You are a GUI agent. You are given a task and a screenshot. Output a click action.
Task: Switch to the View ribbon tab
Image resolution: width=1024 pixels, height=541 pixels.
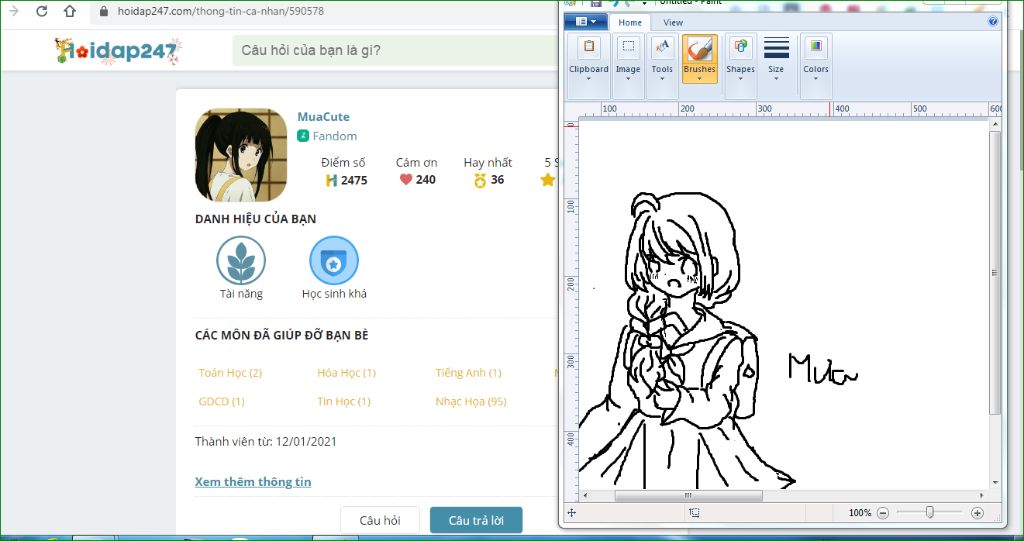673,22
